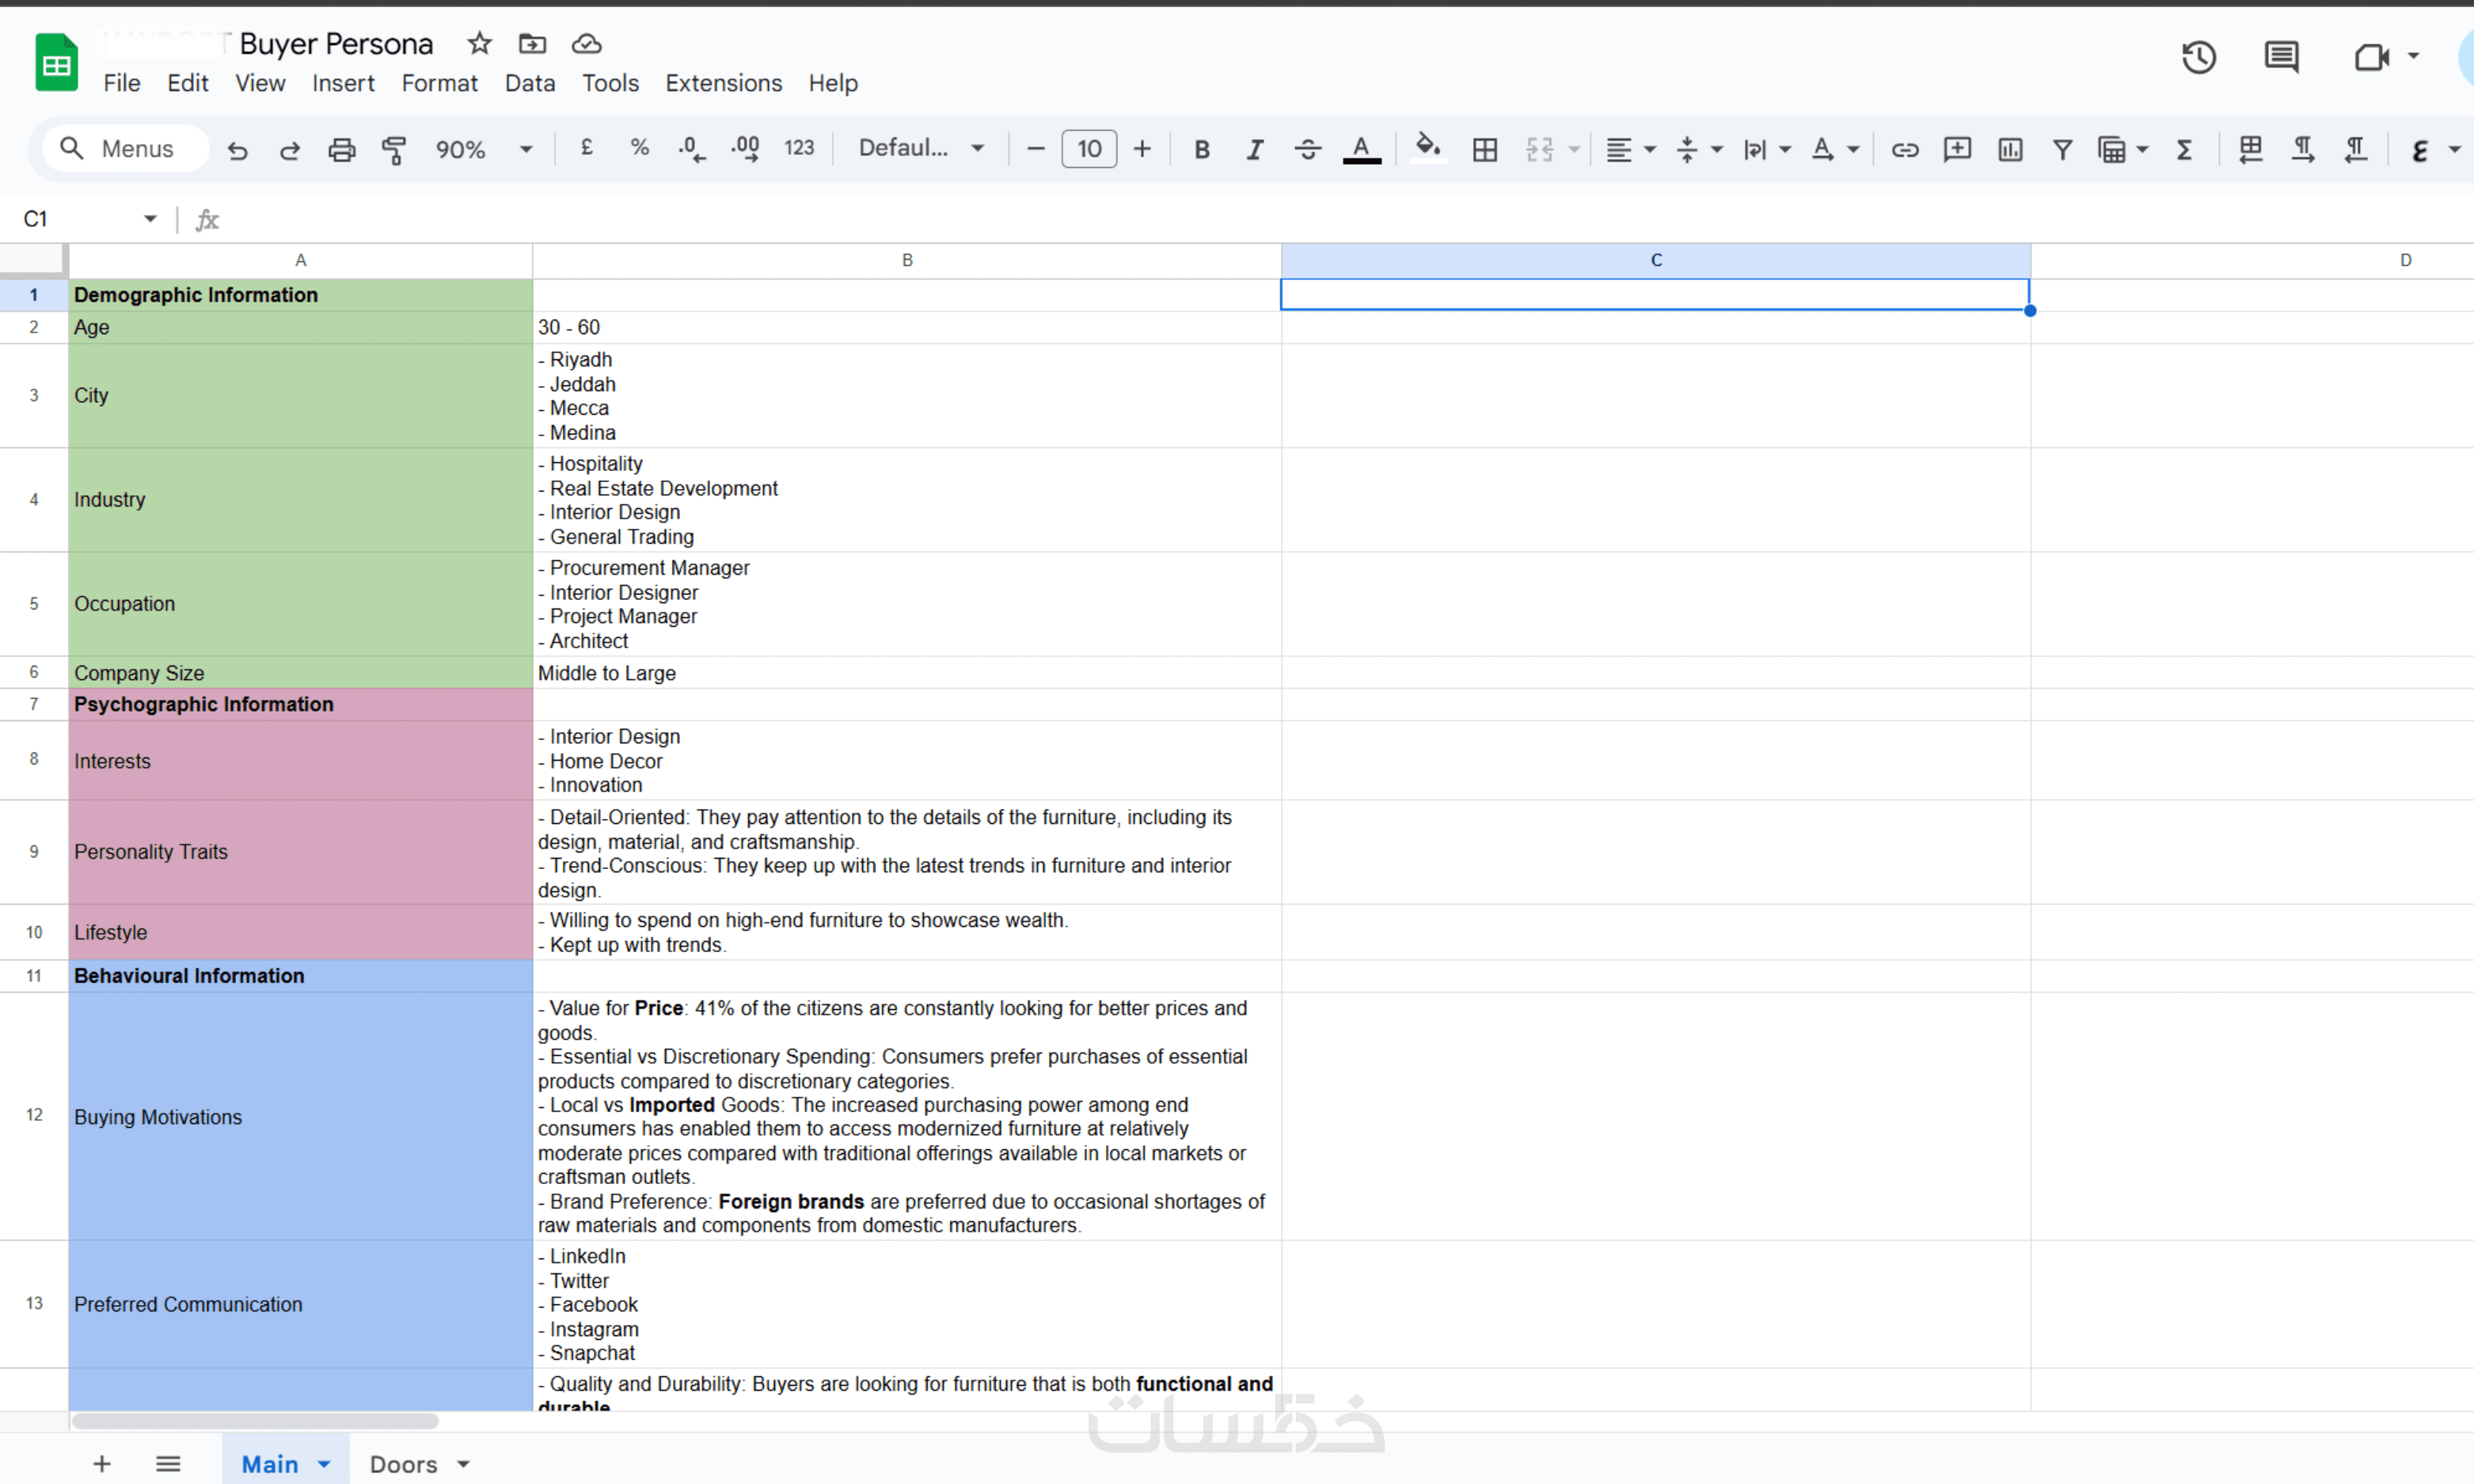Toggle strikethrough formatting
The width and height of the screenshot is (2474, 1484).
(x=1307, y=150)
